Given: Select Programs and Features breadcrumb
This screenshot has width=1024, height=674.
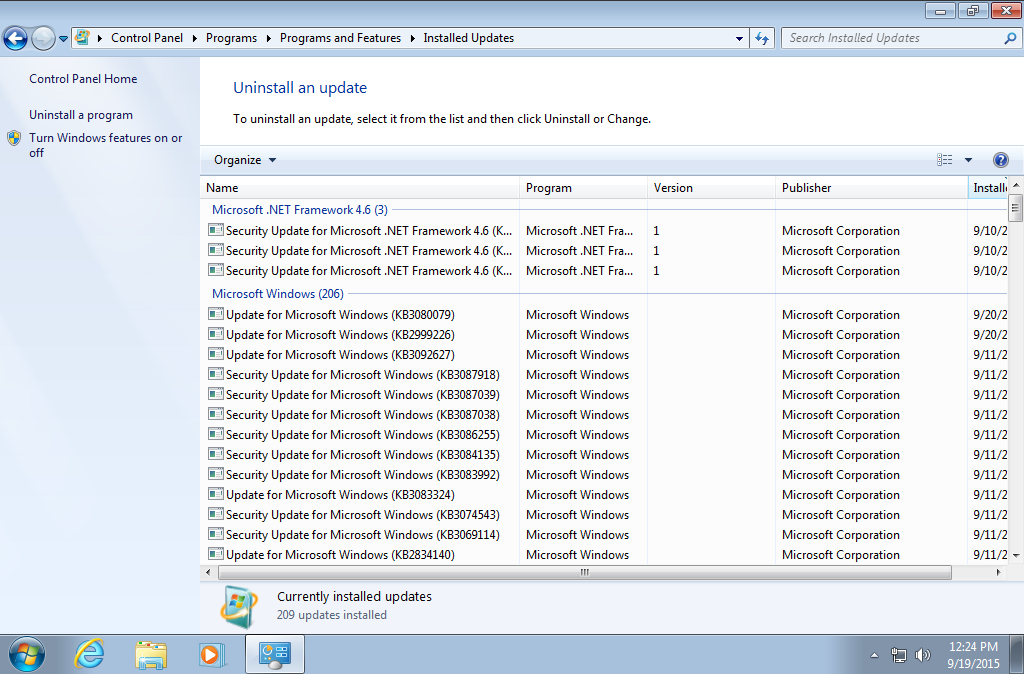Looking at the screenshot, I should 340,38.
